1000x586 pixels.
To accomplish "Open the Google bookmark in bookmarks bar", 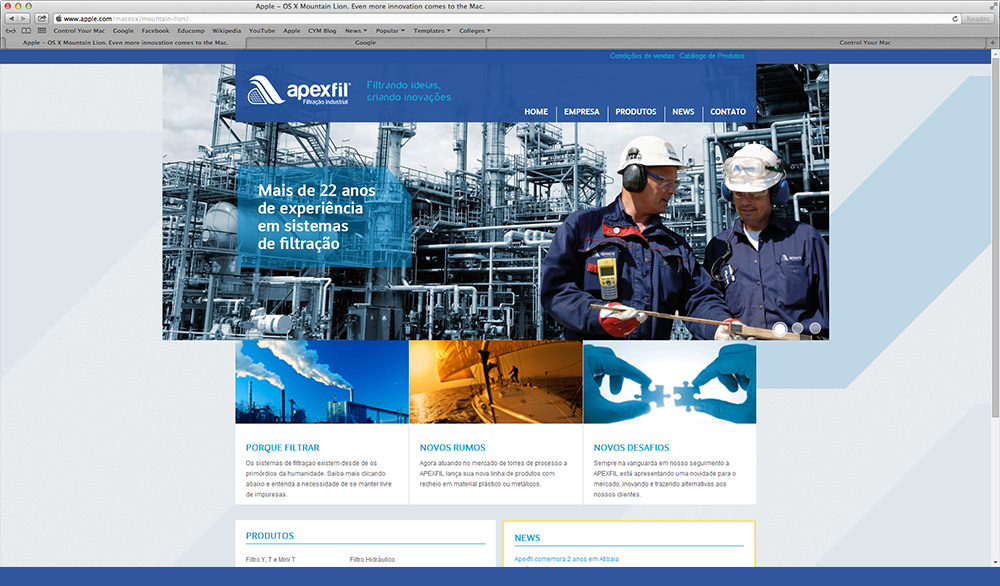I will tap(123, 31).
